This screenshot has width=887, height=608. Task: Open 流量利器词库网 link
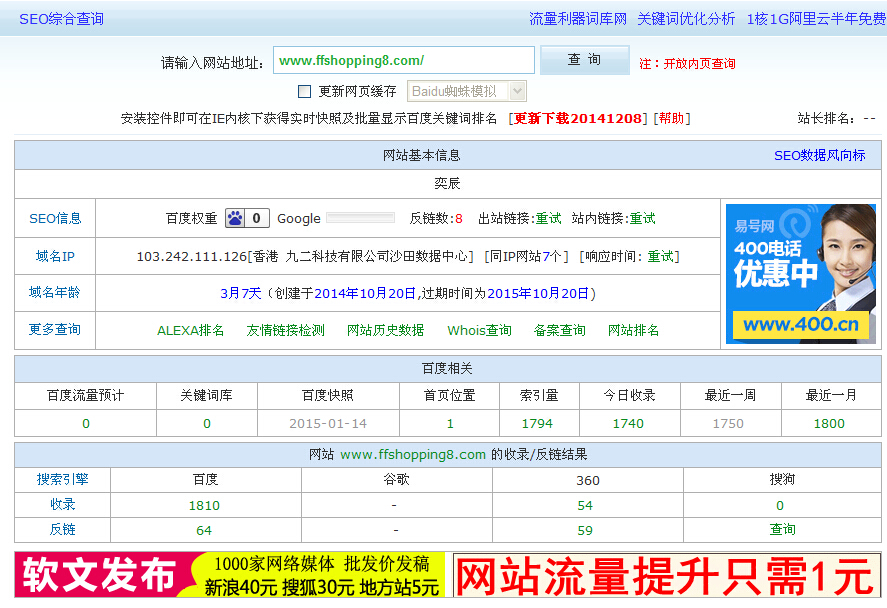point(578,19)
